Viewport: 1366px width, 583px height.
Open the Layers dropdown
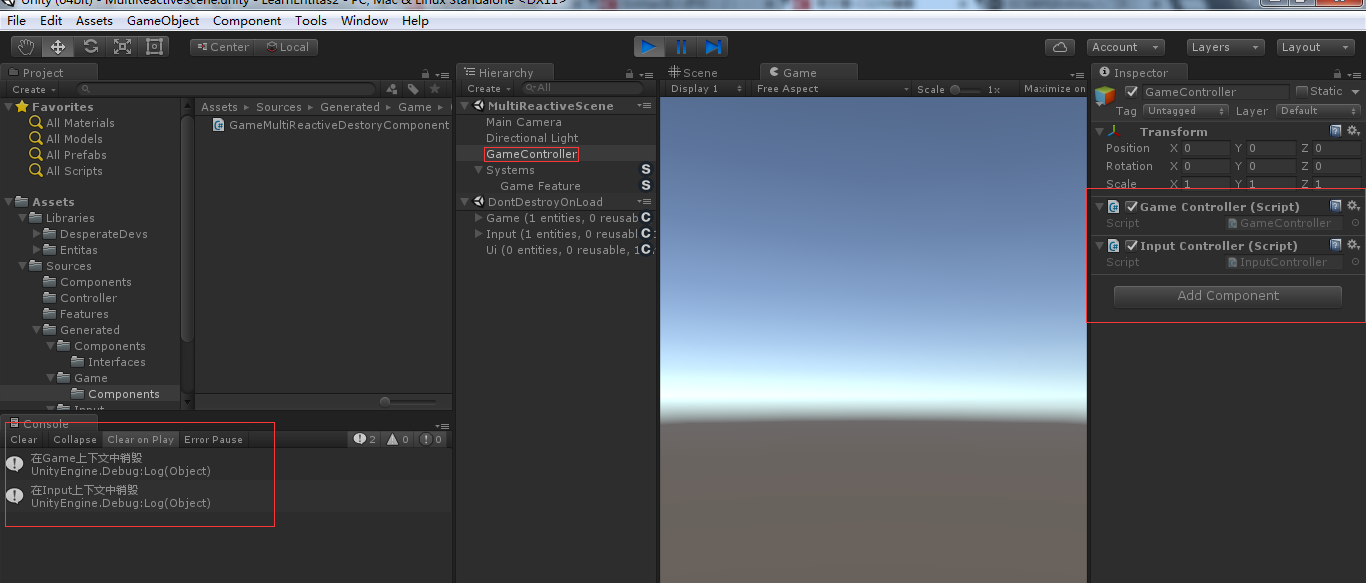(x=1226, y=47)
